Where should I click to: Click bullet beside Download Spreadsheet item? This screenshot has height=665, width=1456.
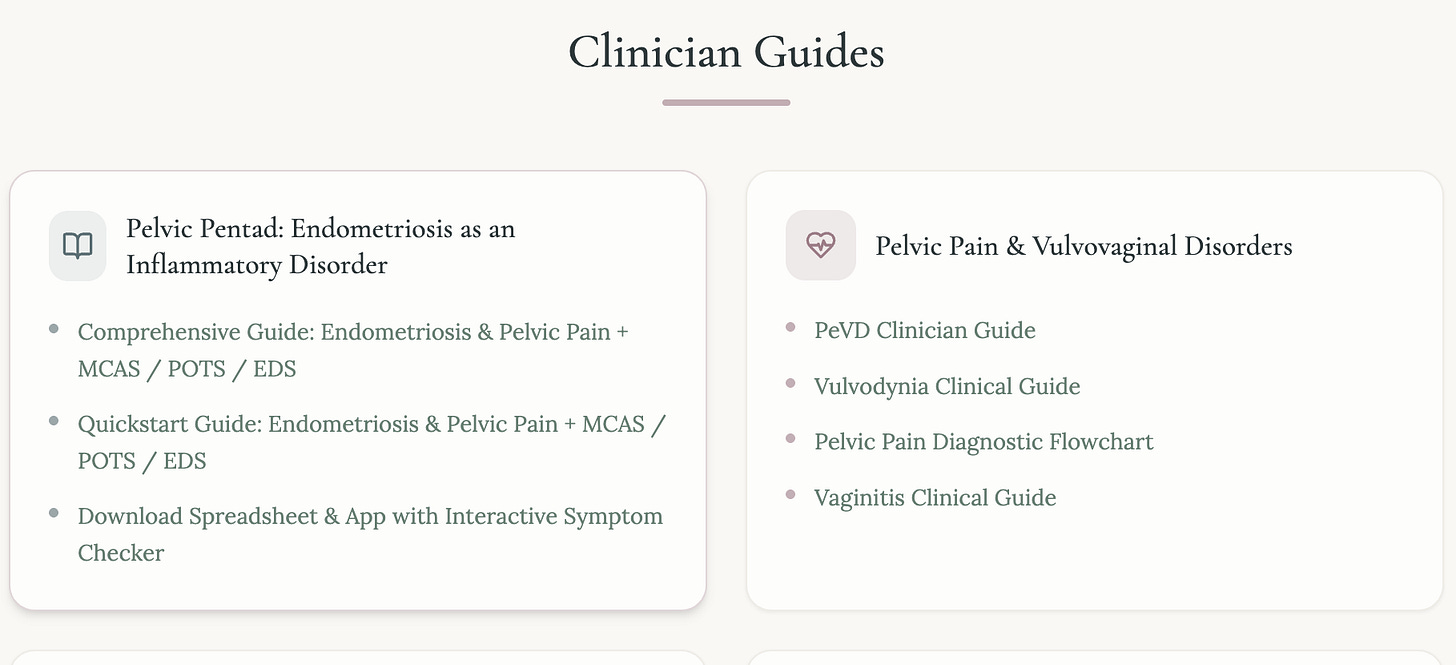54,513
